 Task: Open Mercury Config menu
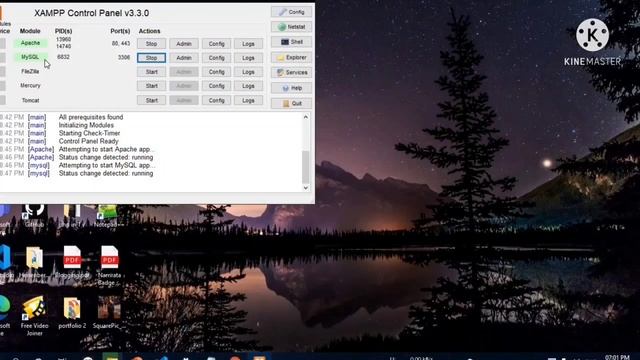[x=216, y=86]
